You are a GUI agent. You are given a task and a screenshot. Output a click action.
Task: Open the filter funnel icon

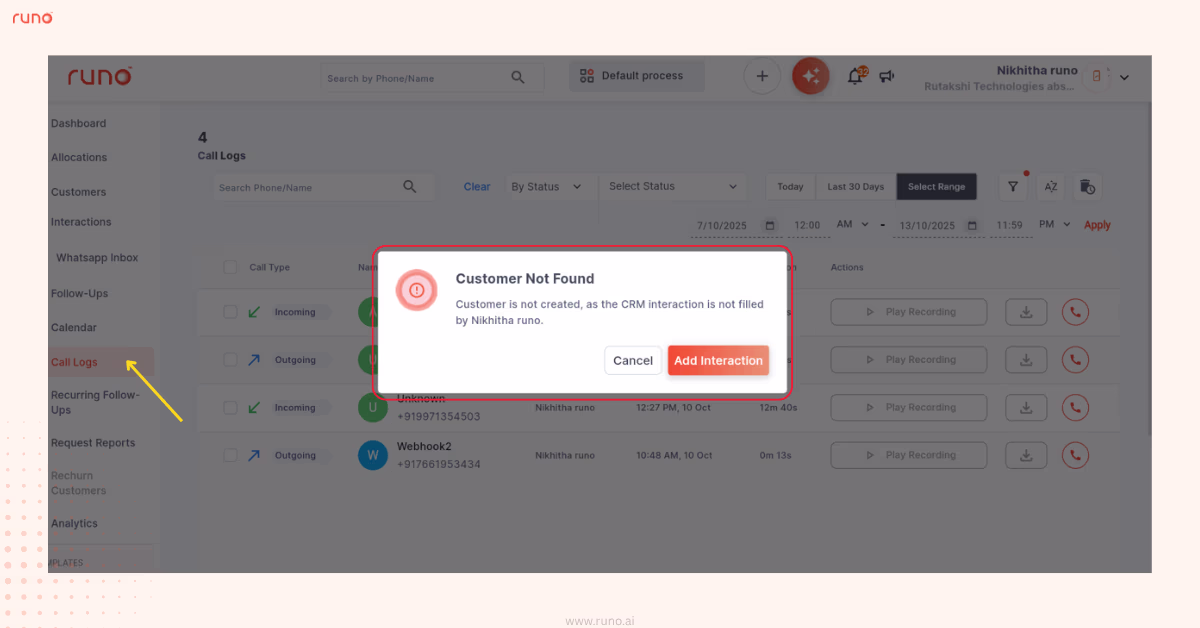click(x=1013, y=186)
